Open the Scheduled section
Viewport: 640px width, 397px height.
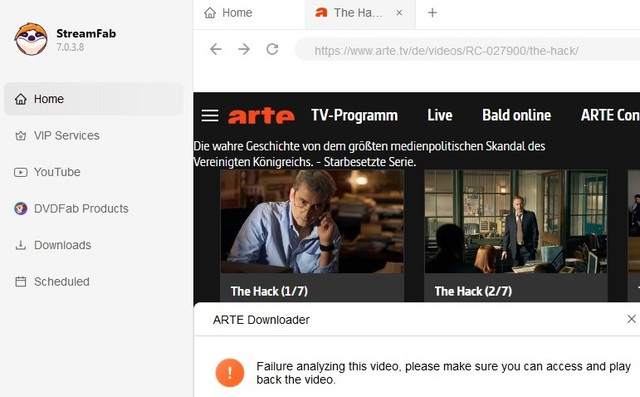pos(93,282)
